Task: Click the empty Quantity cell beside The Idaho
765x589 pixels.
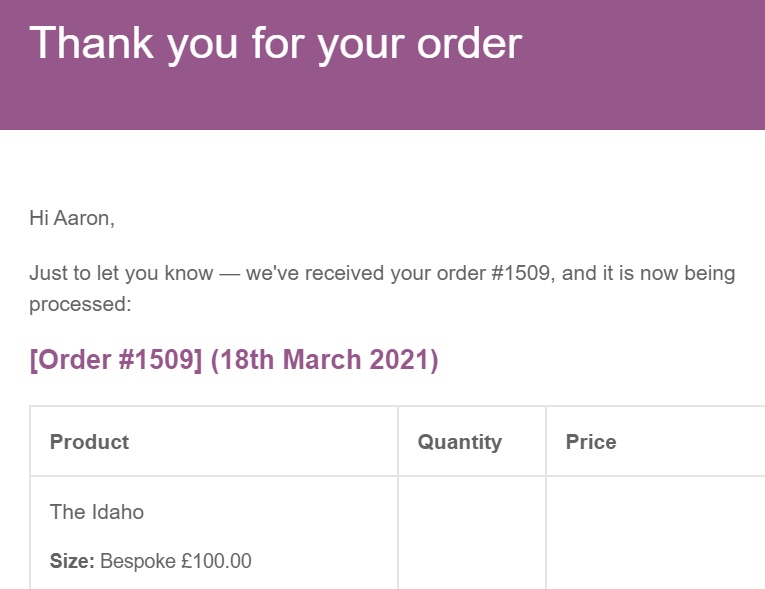Action: coord(472,533)
